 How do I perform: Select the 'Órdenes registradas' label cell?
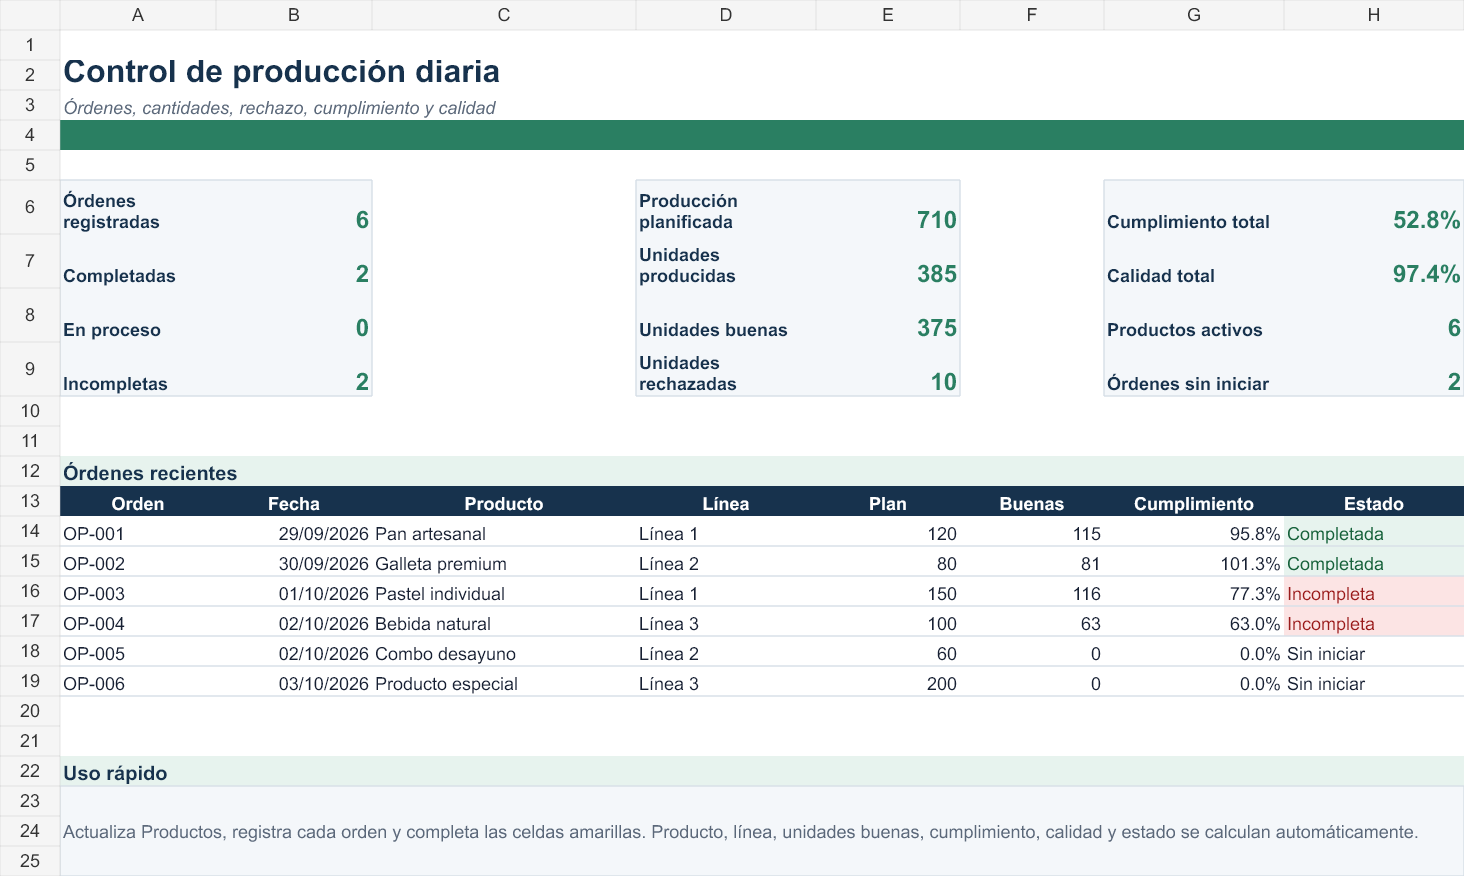click(x=138, y=207)
